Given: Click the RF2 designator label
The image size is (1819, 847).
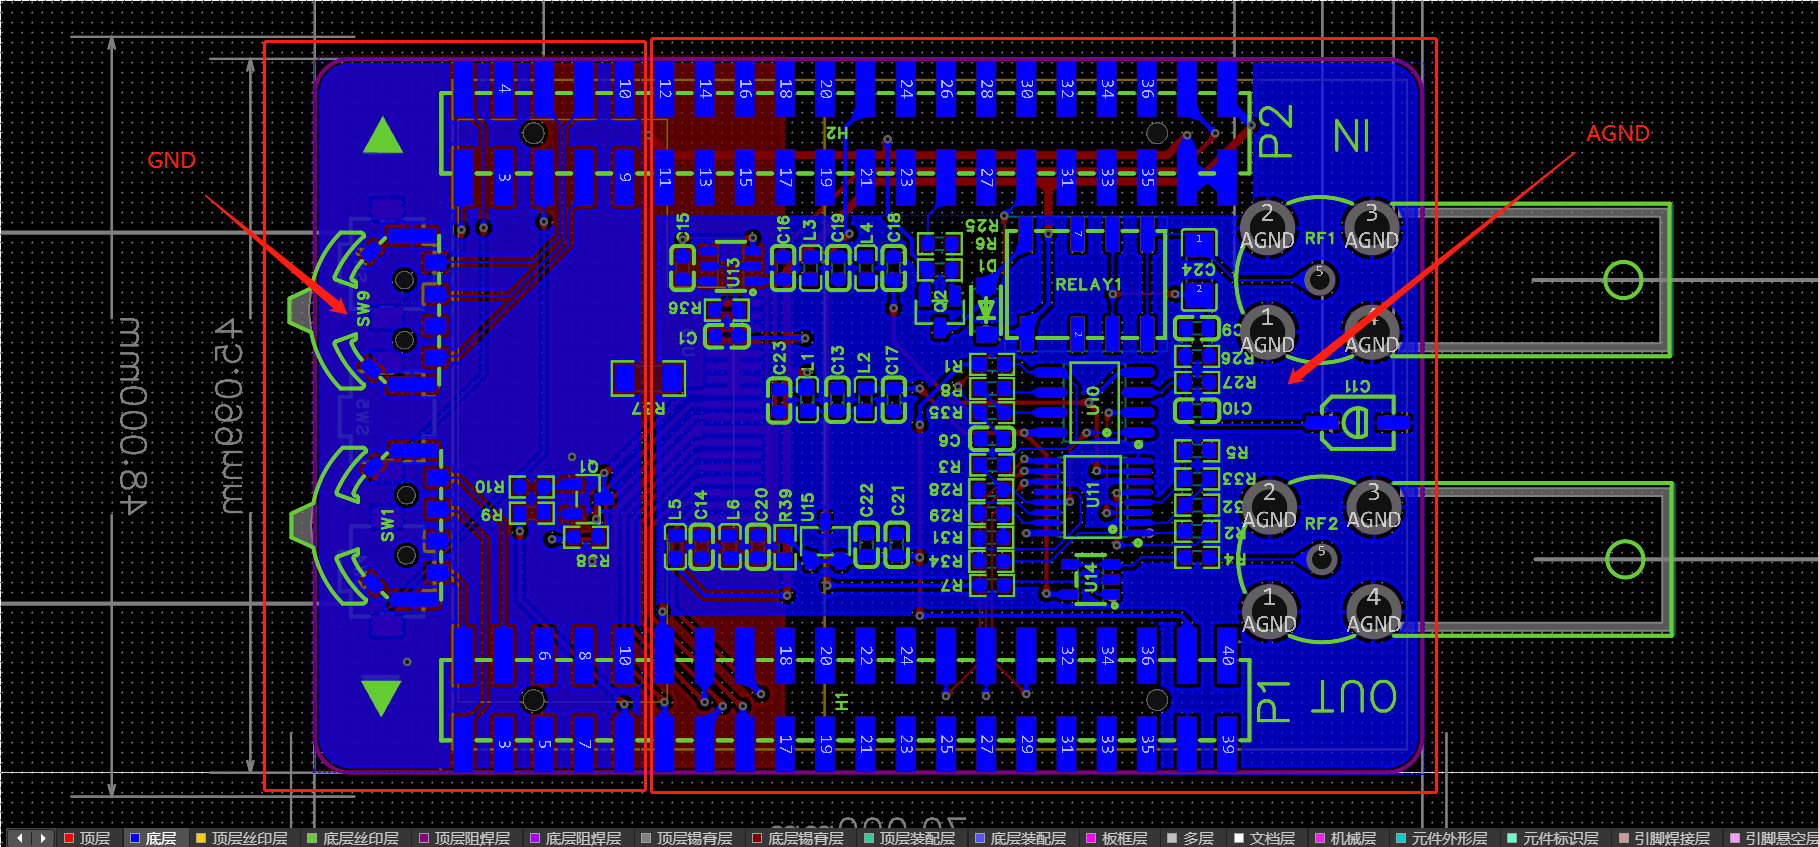Looking at the screenshot, I should point(1321,523).
